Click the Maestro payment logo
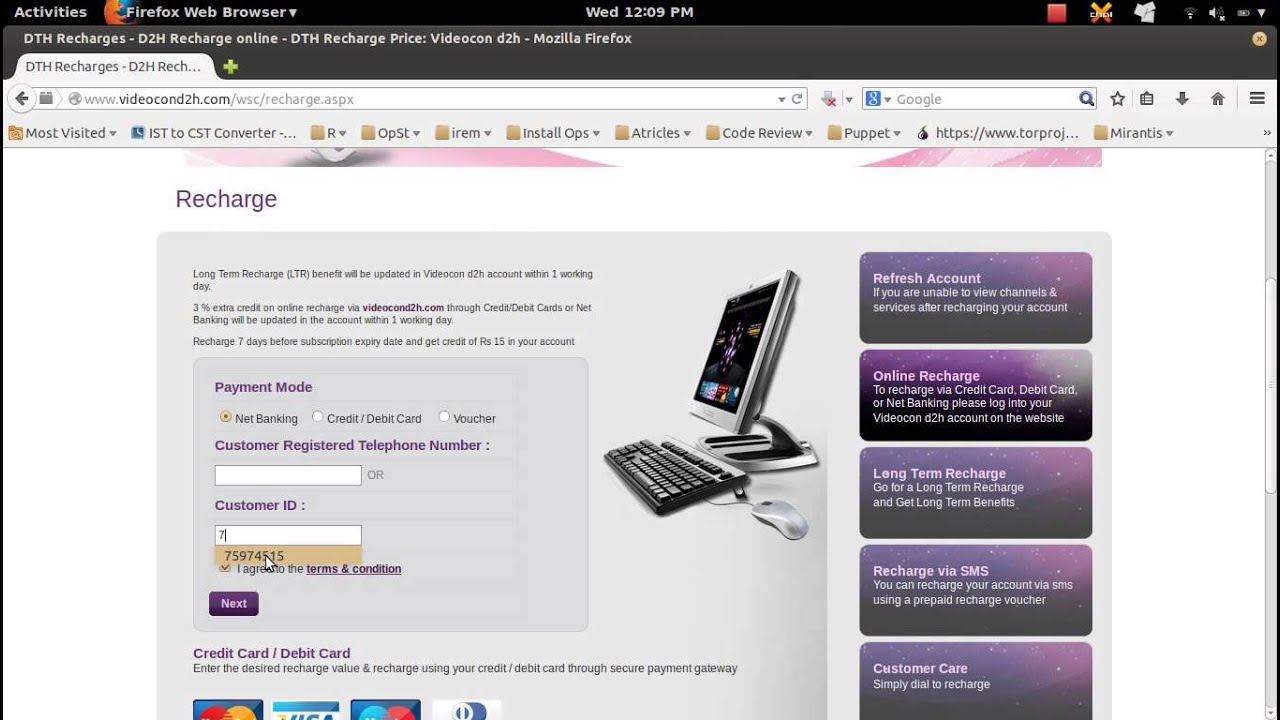Screen dimensions: 1280x720 tap(386, 710)
